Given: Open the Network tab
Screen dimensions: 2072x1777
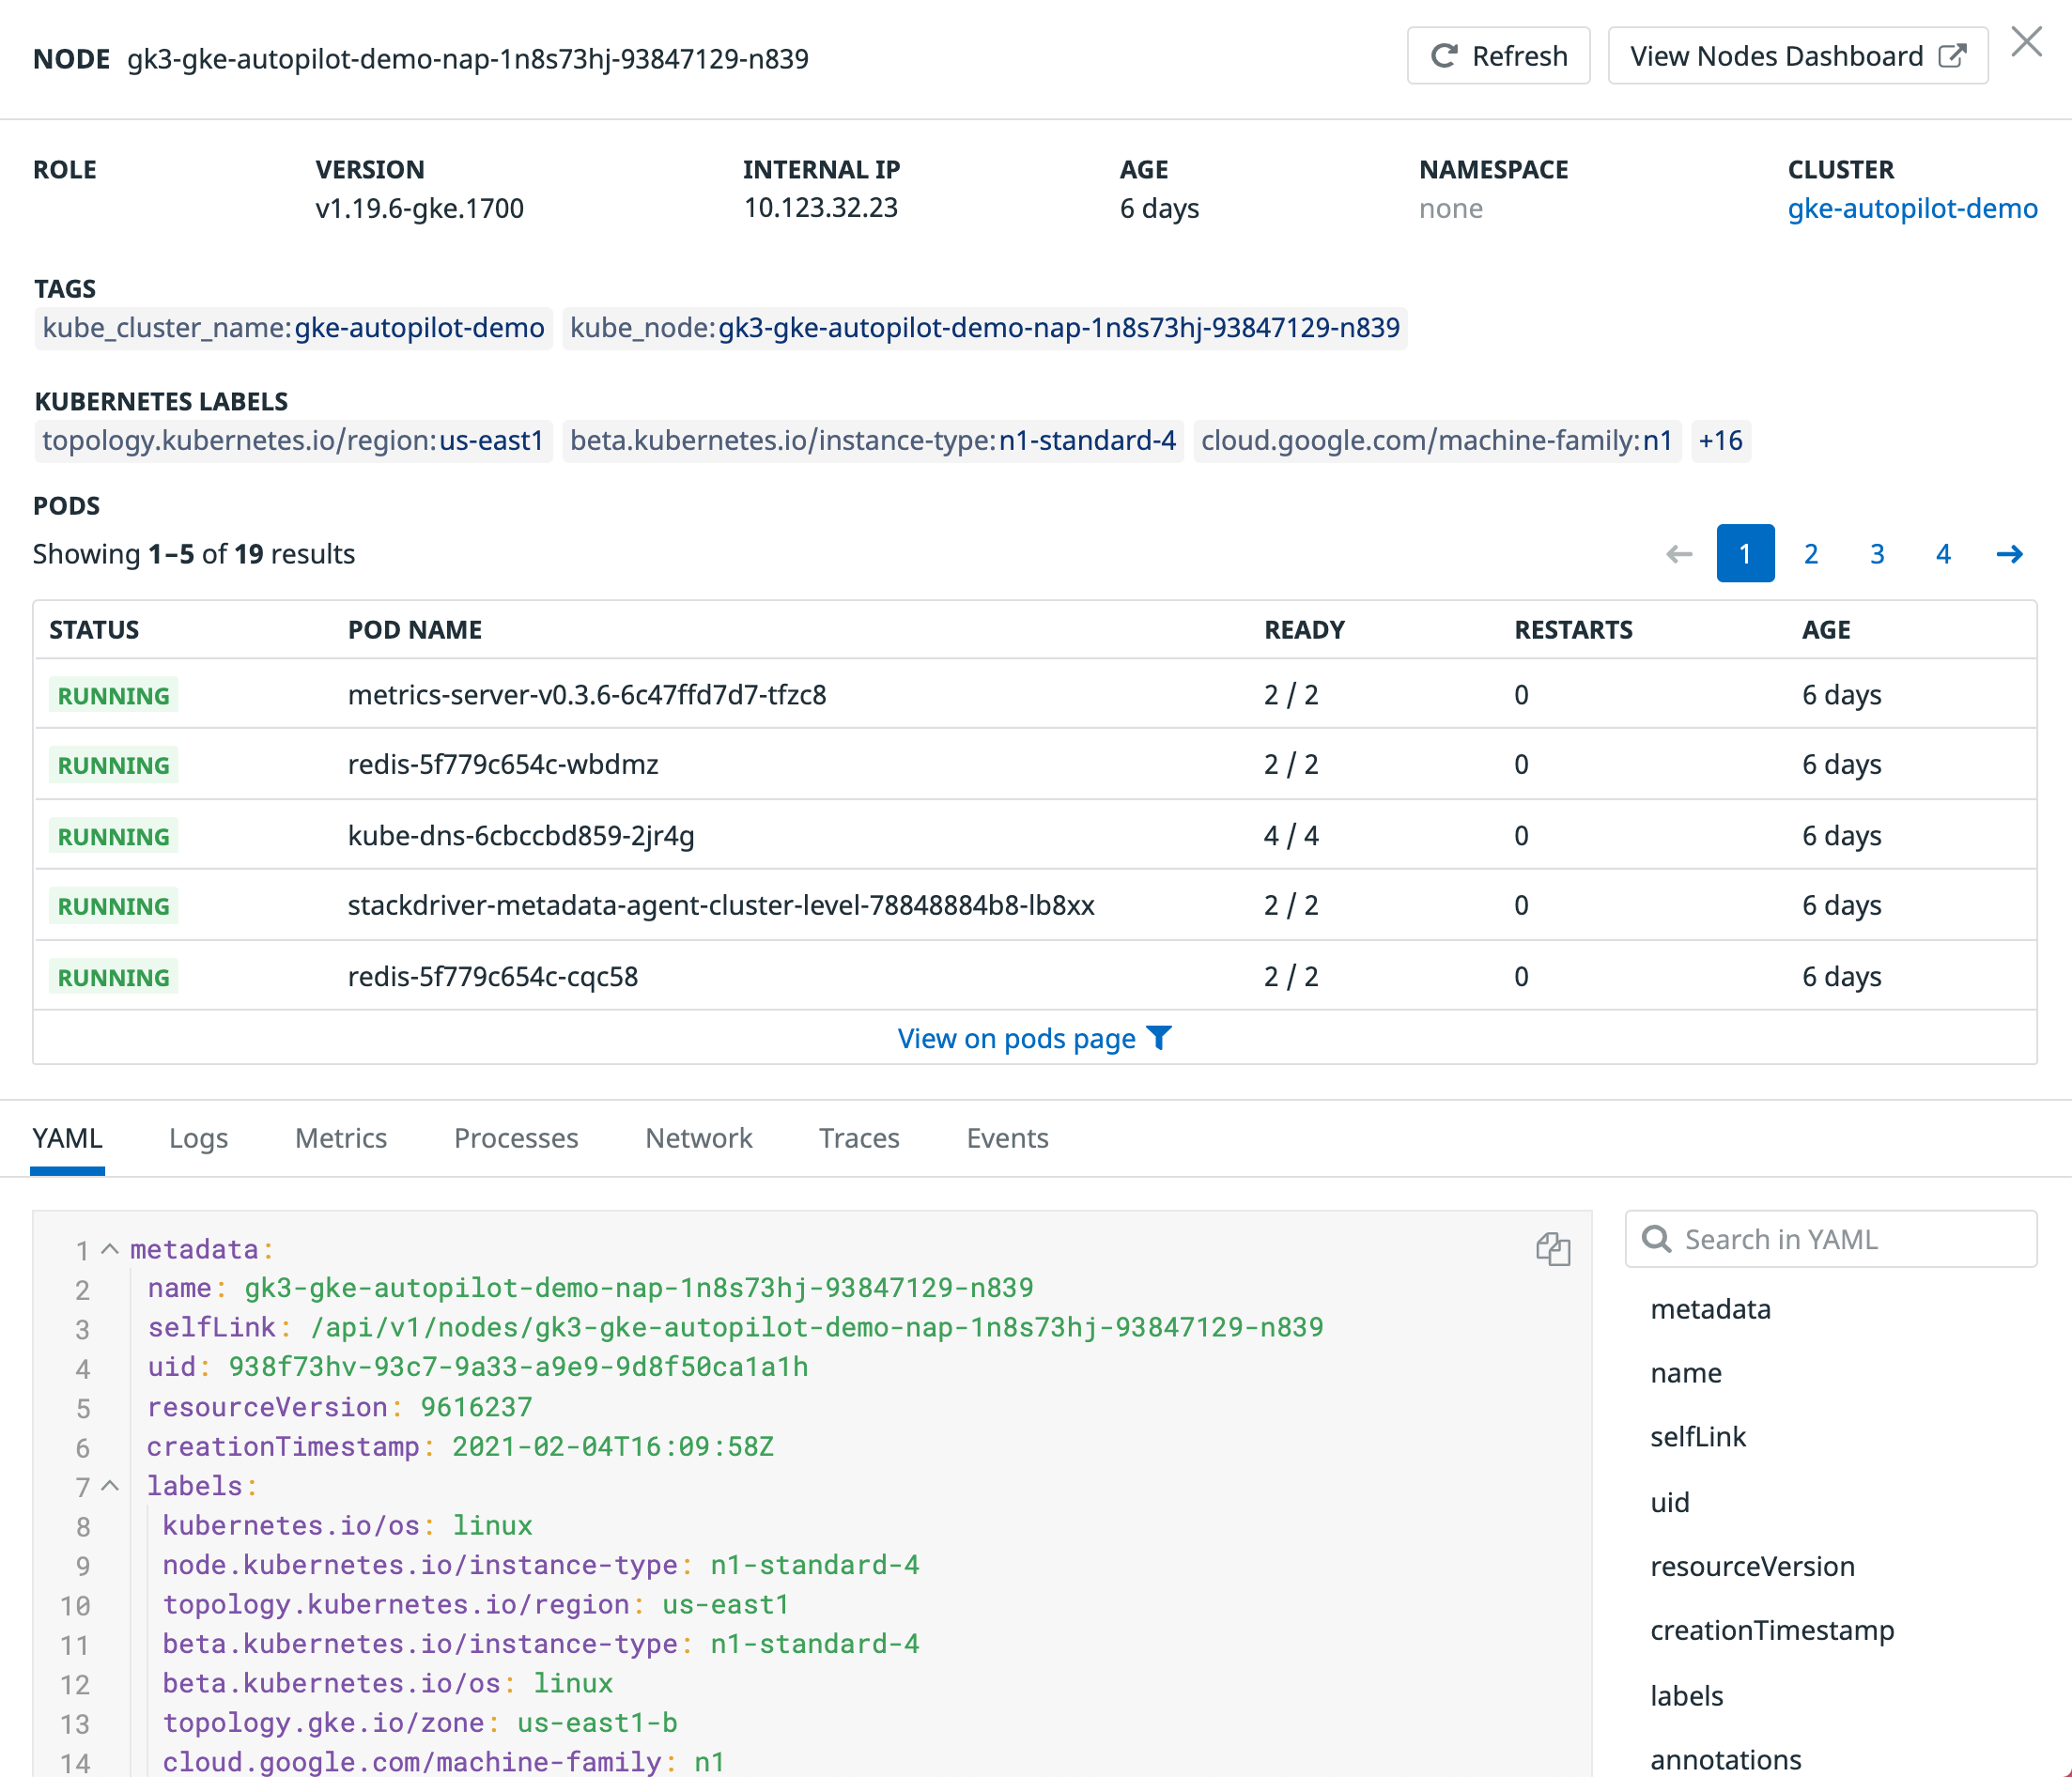Looking at the screenshot, I should tap(698, 1138).
